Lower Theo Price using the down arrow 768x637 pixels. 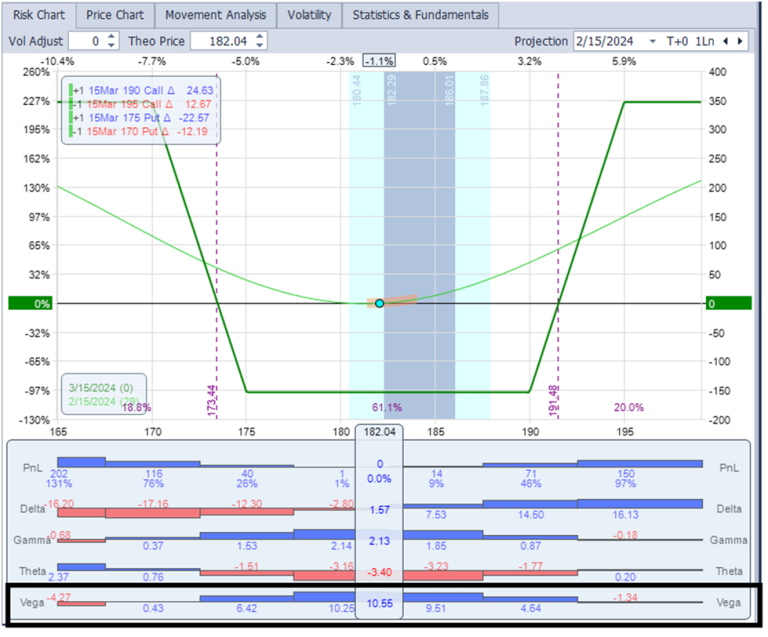260,46
